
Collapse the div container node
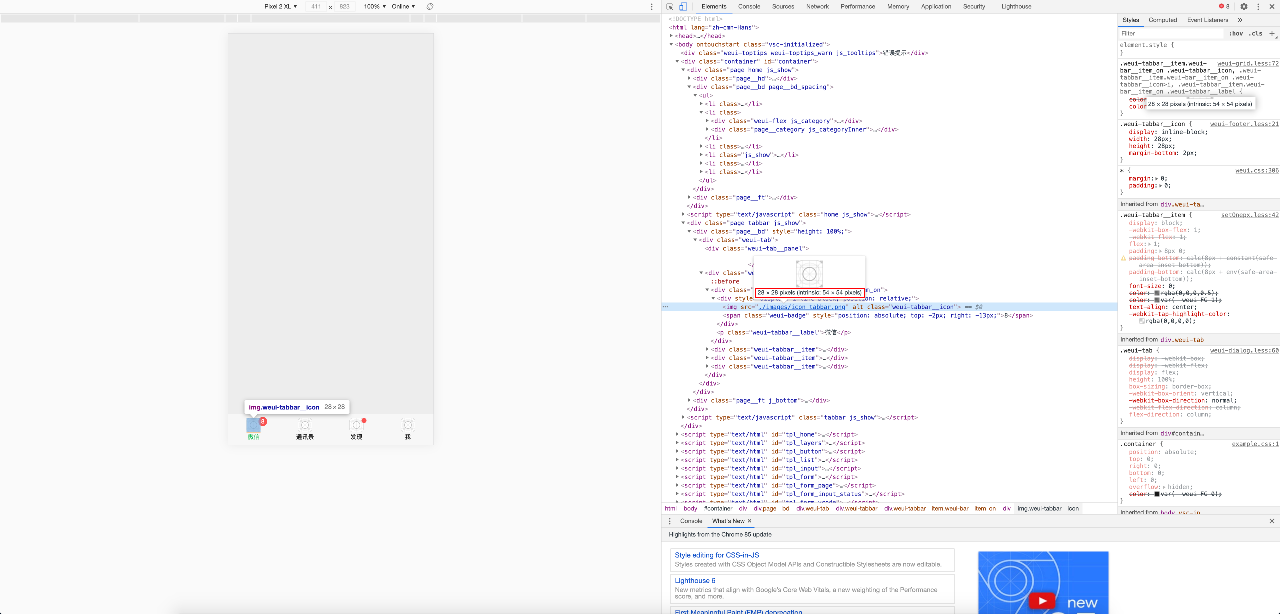pyautogui.click(x=678, y=61)
